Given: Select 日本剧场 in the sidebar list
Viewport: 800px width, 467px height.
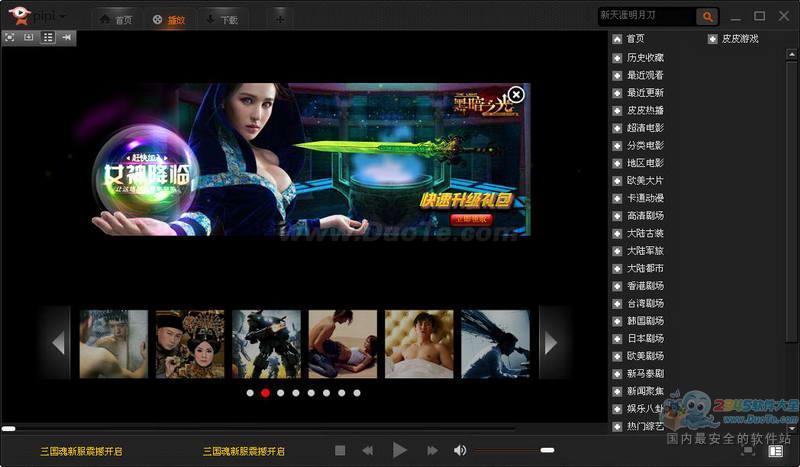Looking at the screenshot, I should pos(645,338).
